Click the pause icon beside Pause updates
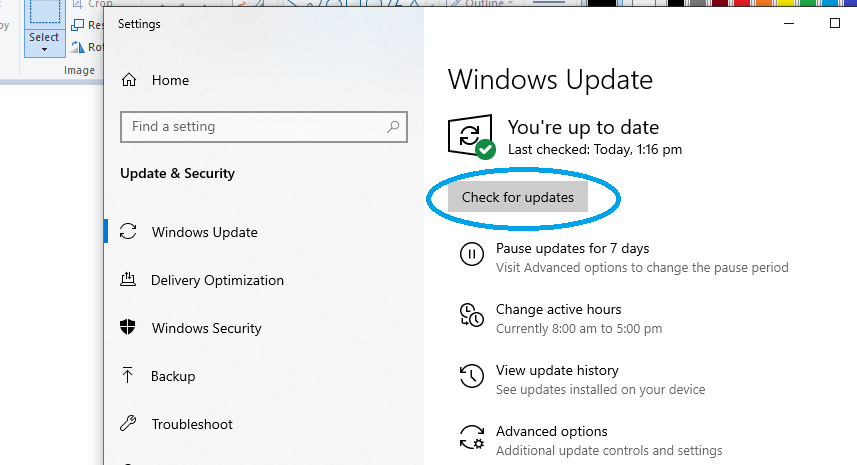This screenshot has height=465, width=857. [471, 256]
